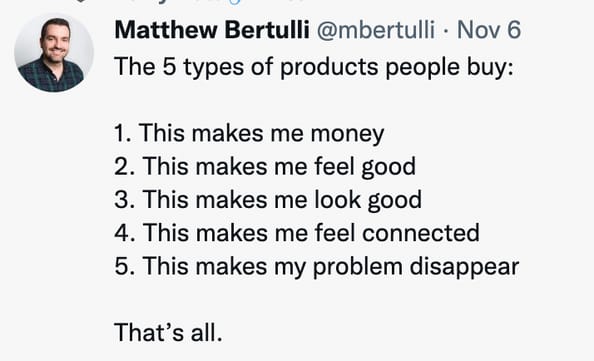The height and width of the screenshot is (361, 594).
Task: Click the "4." list number marker
Action: (125, 233)
